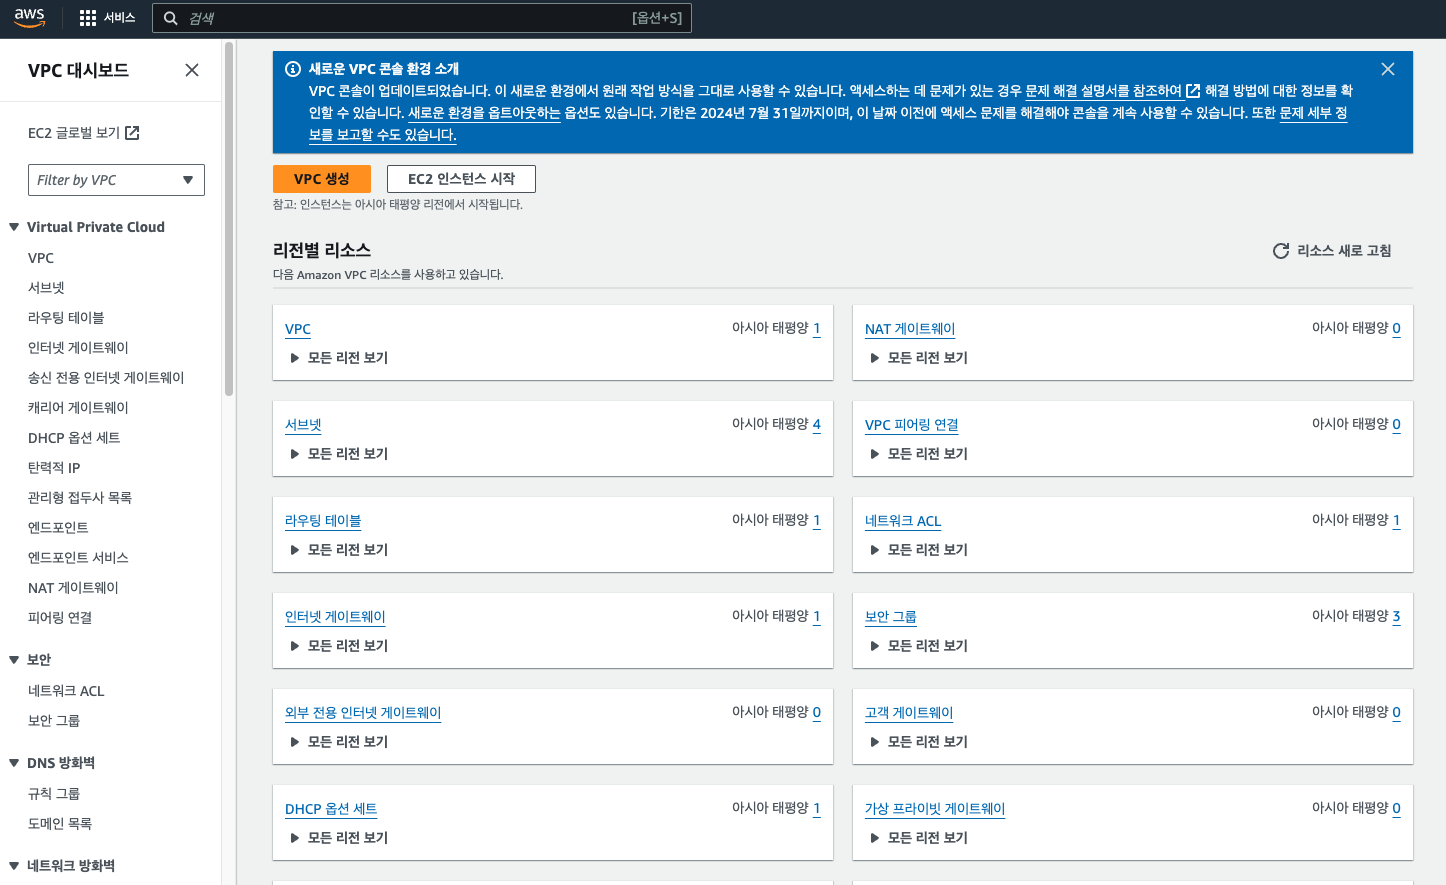Open the Filter by VPC dropdown
The width and height of the screenshot is (1446, 885).
[116, 180]
